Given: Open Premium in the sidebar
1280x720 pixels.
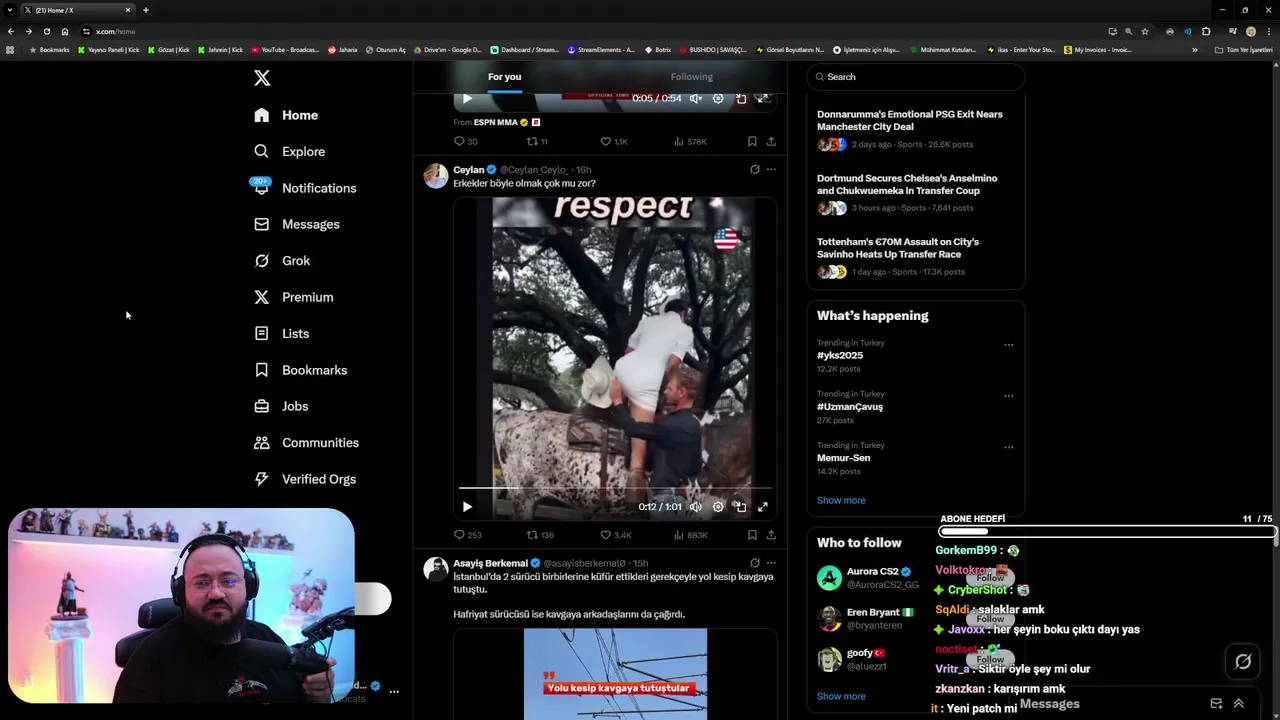Looking at the screenshot, I should tap(293, 297).
